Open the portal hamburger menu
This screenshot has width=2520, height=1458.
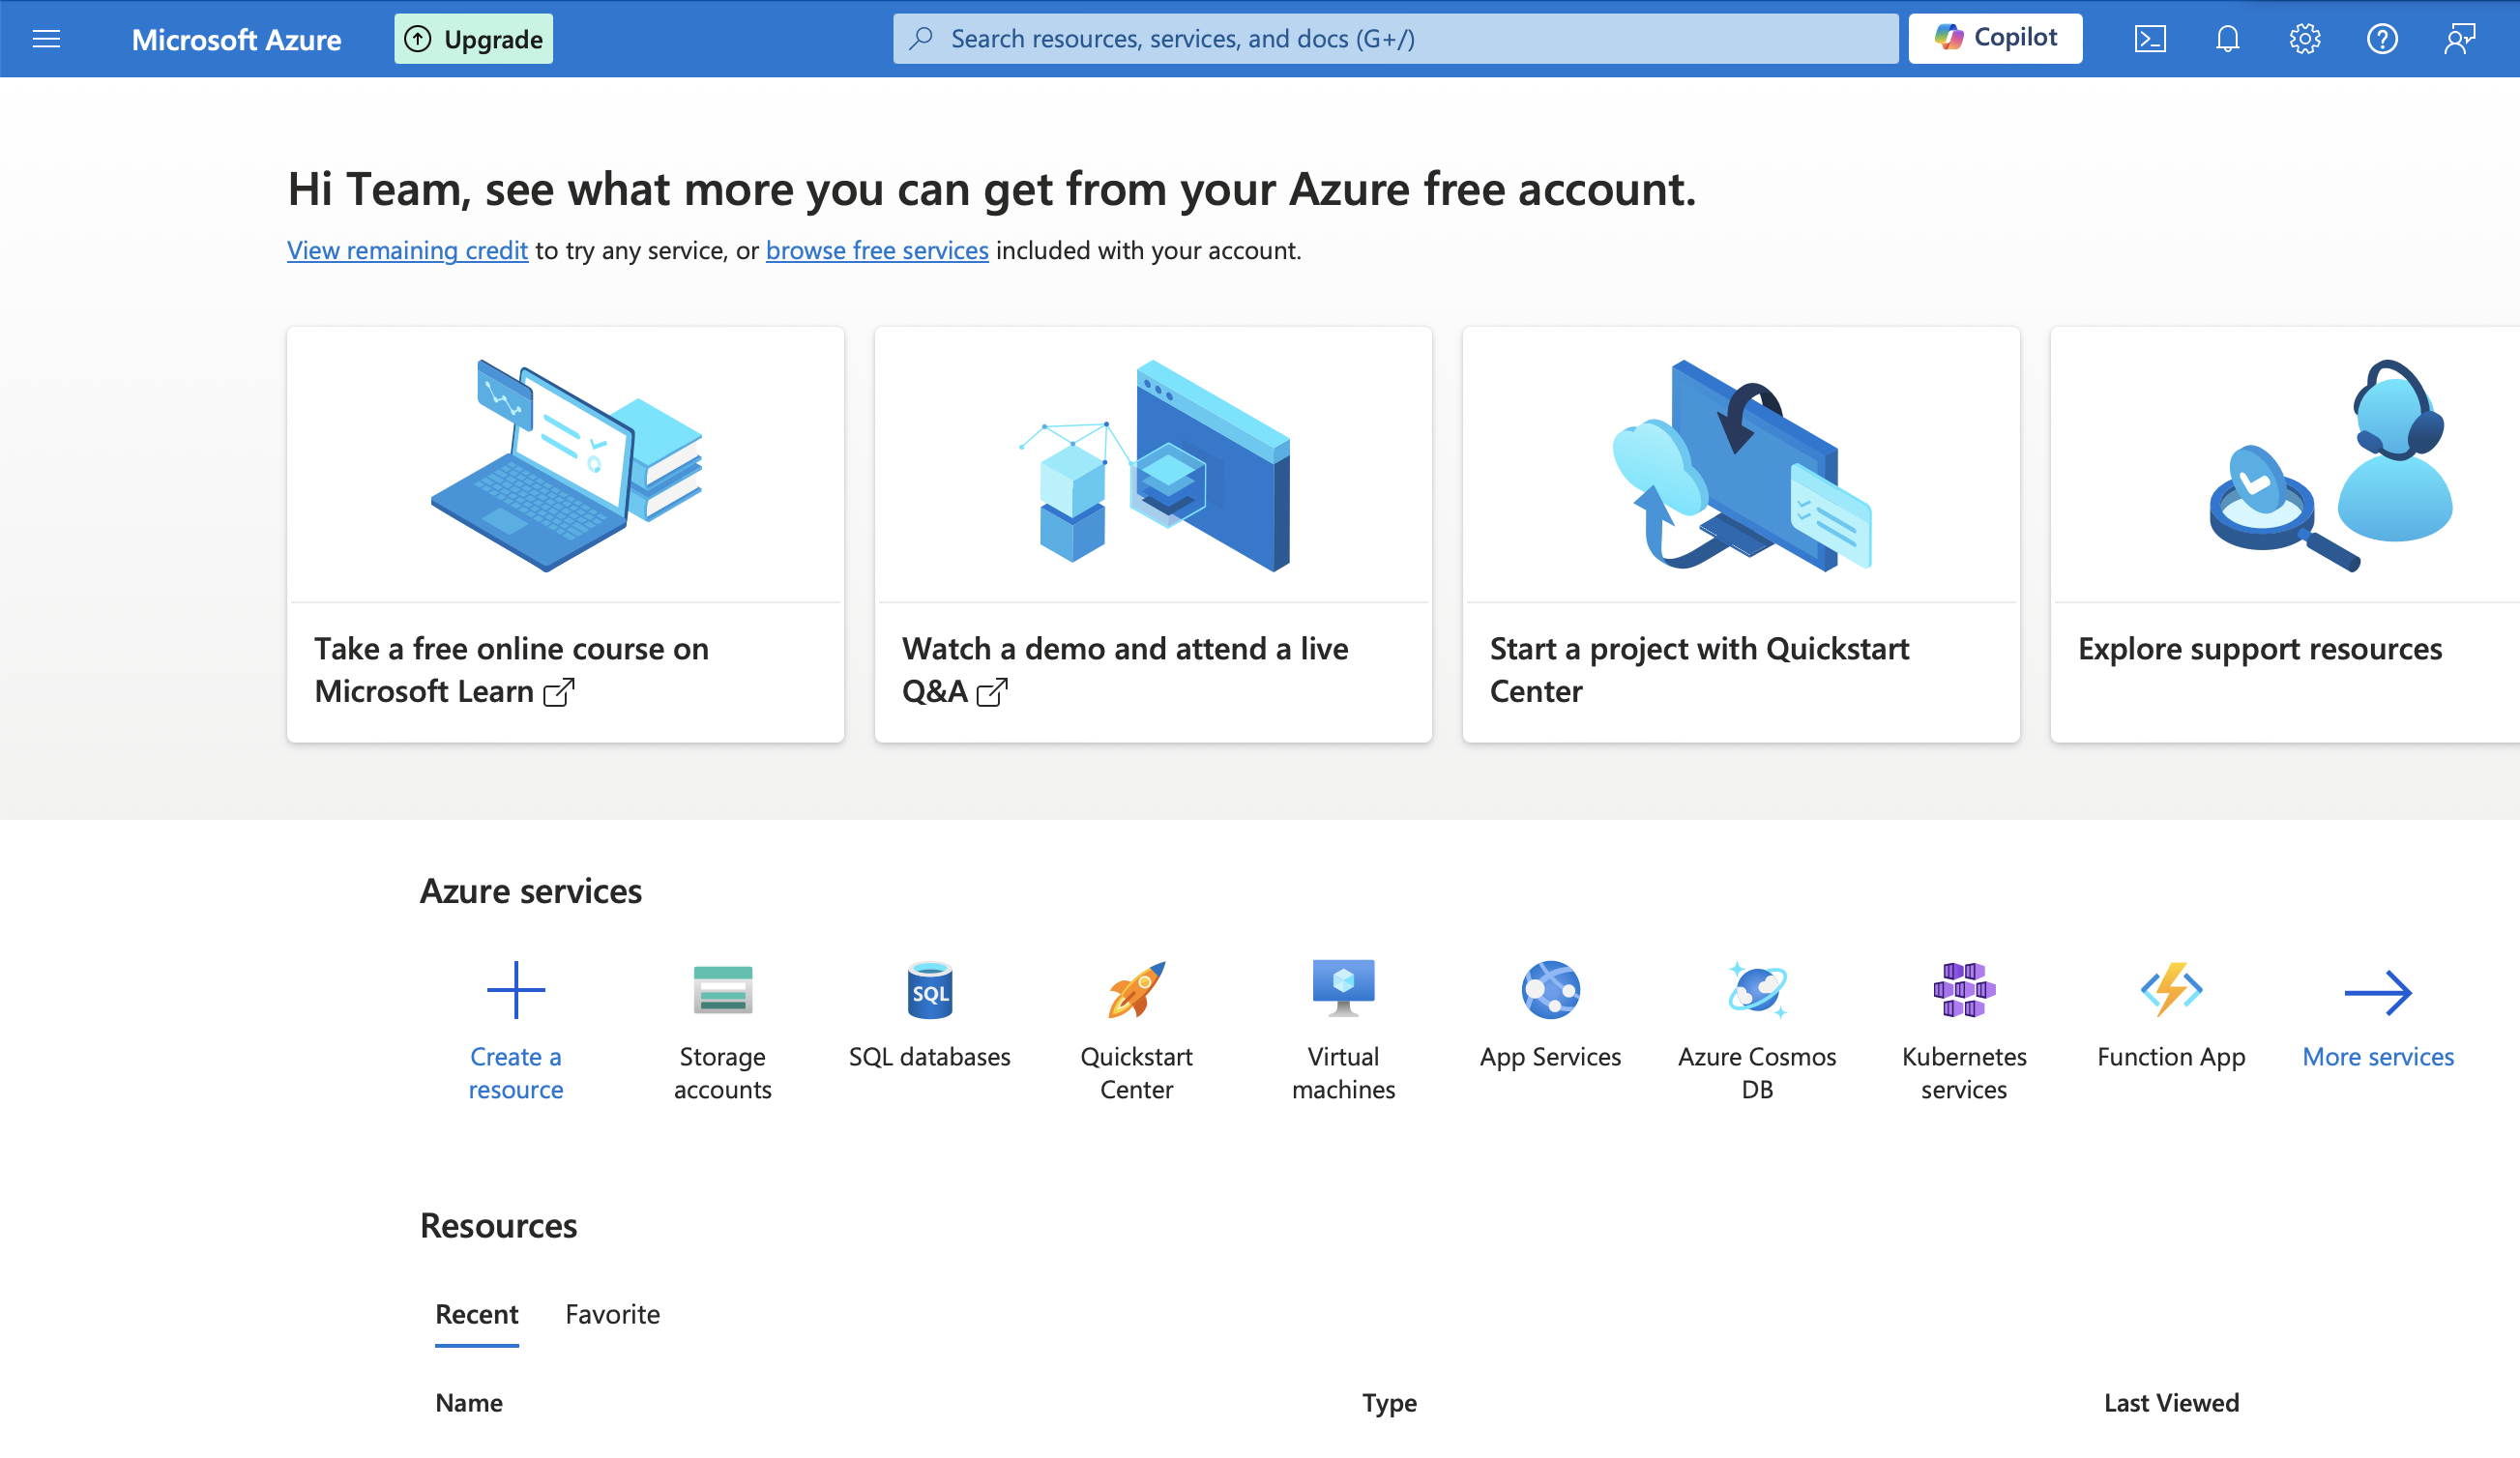(x=46, y=38)
